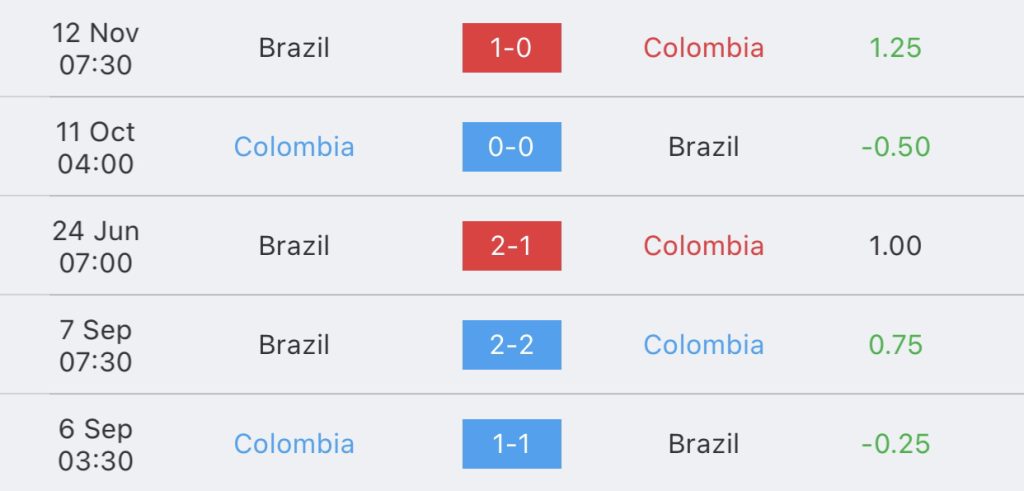
Task: Open the red 1-0 score badge
Action: pos(511,48)
